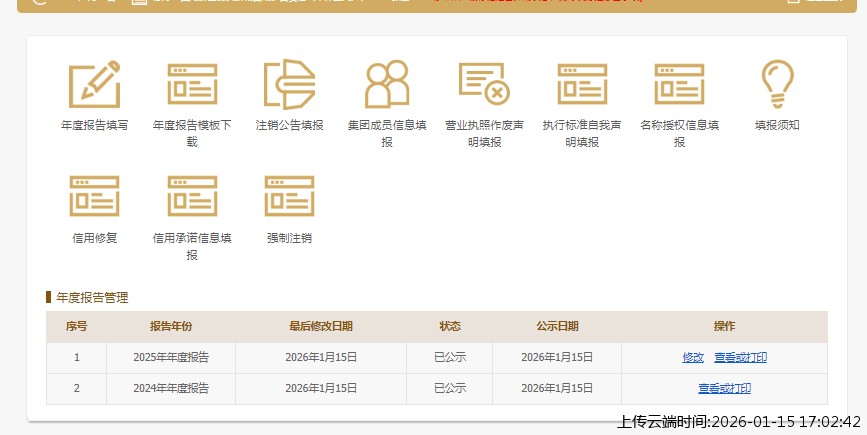This screenshot has width=867, height=435.
Task: Click 已公示 status in the 2025 row
Action: [450, 358]
